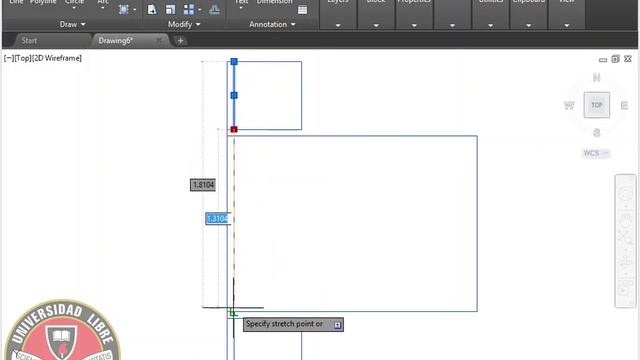The image size is (640, 360).
Task: Click the middle blue grip on selected line
Action: click(234, 96)
